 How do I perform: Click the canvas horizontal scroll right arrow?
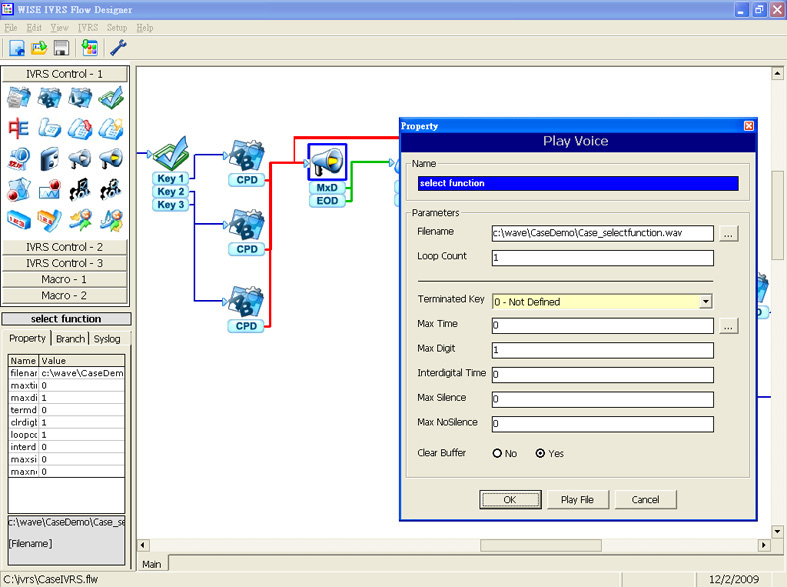[x=763, y=545]
